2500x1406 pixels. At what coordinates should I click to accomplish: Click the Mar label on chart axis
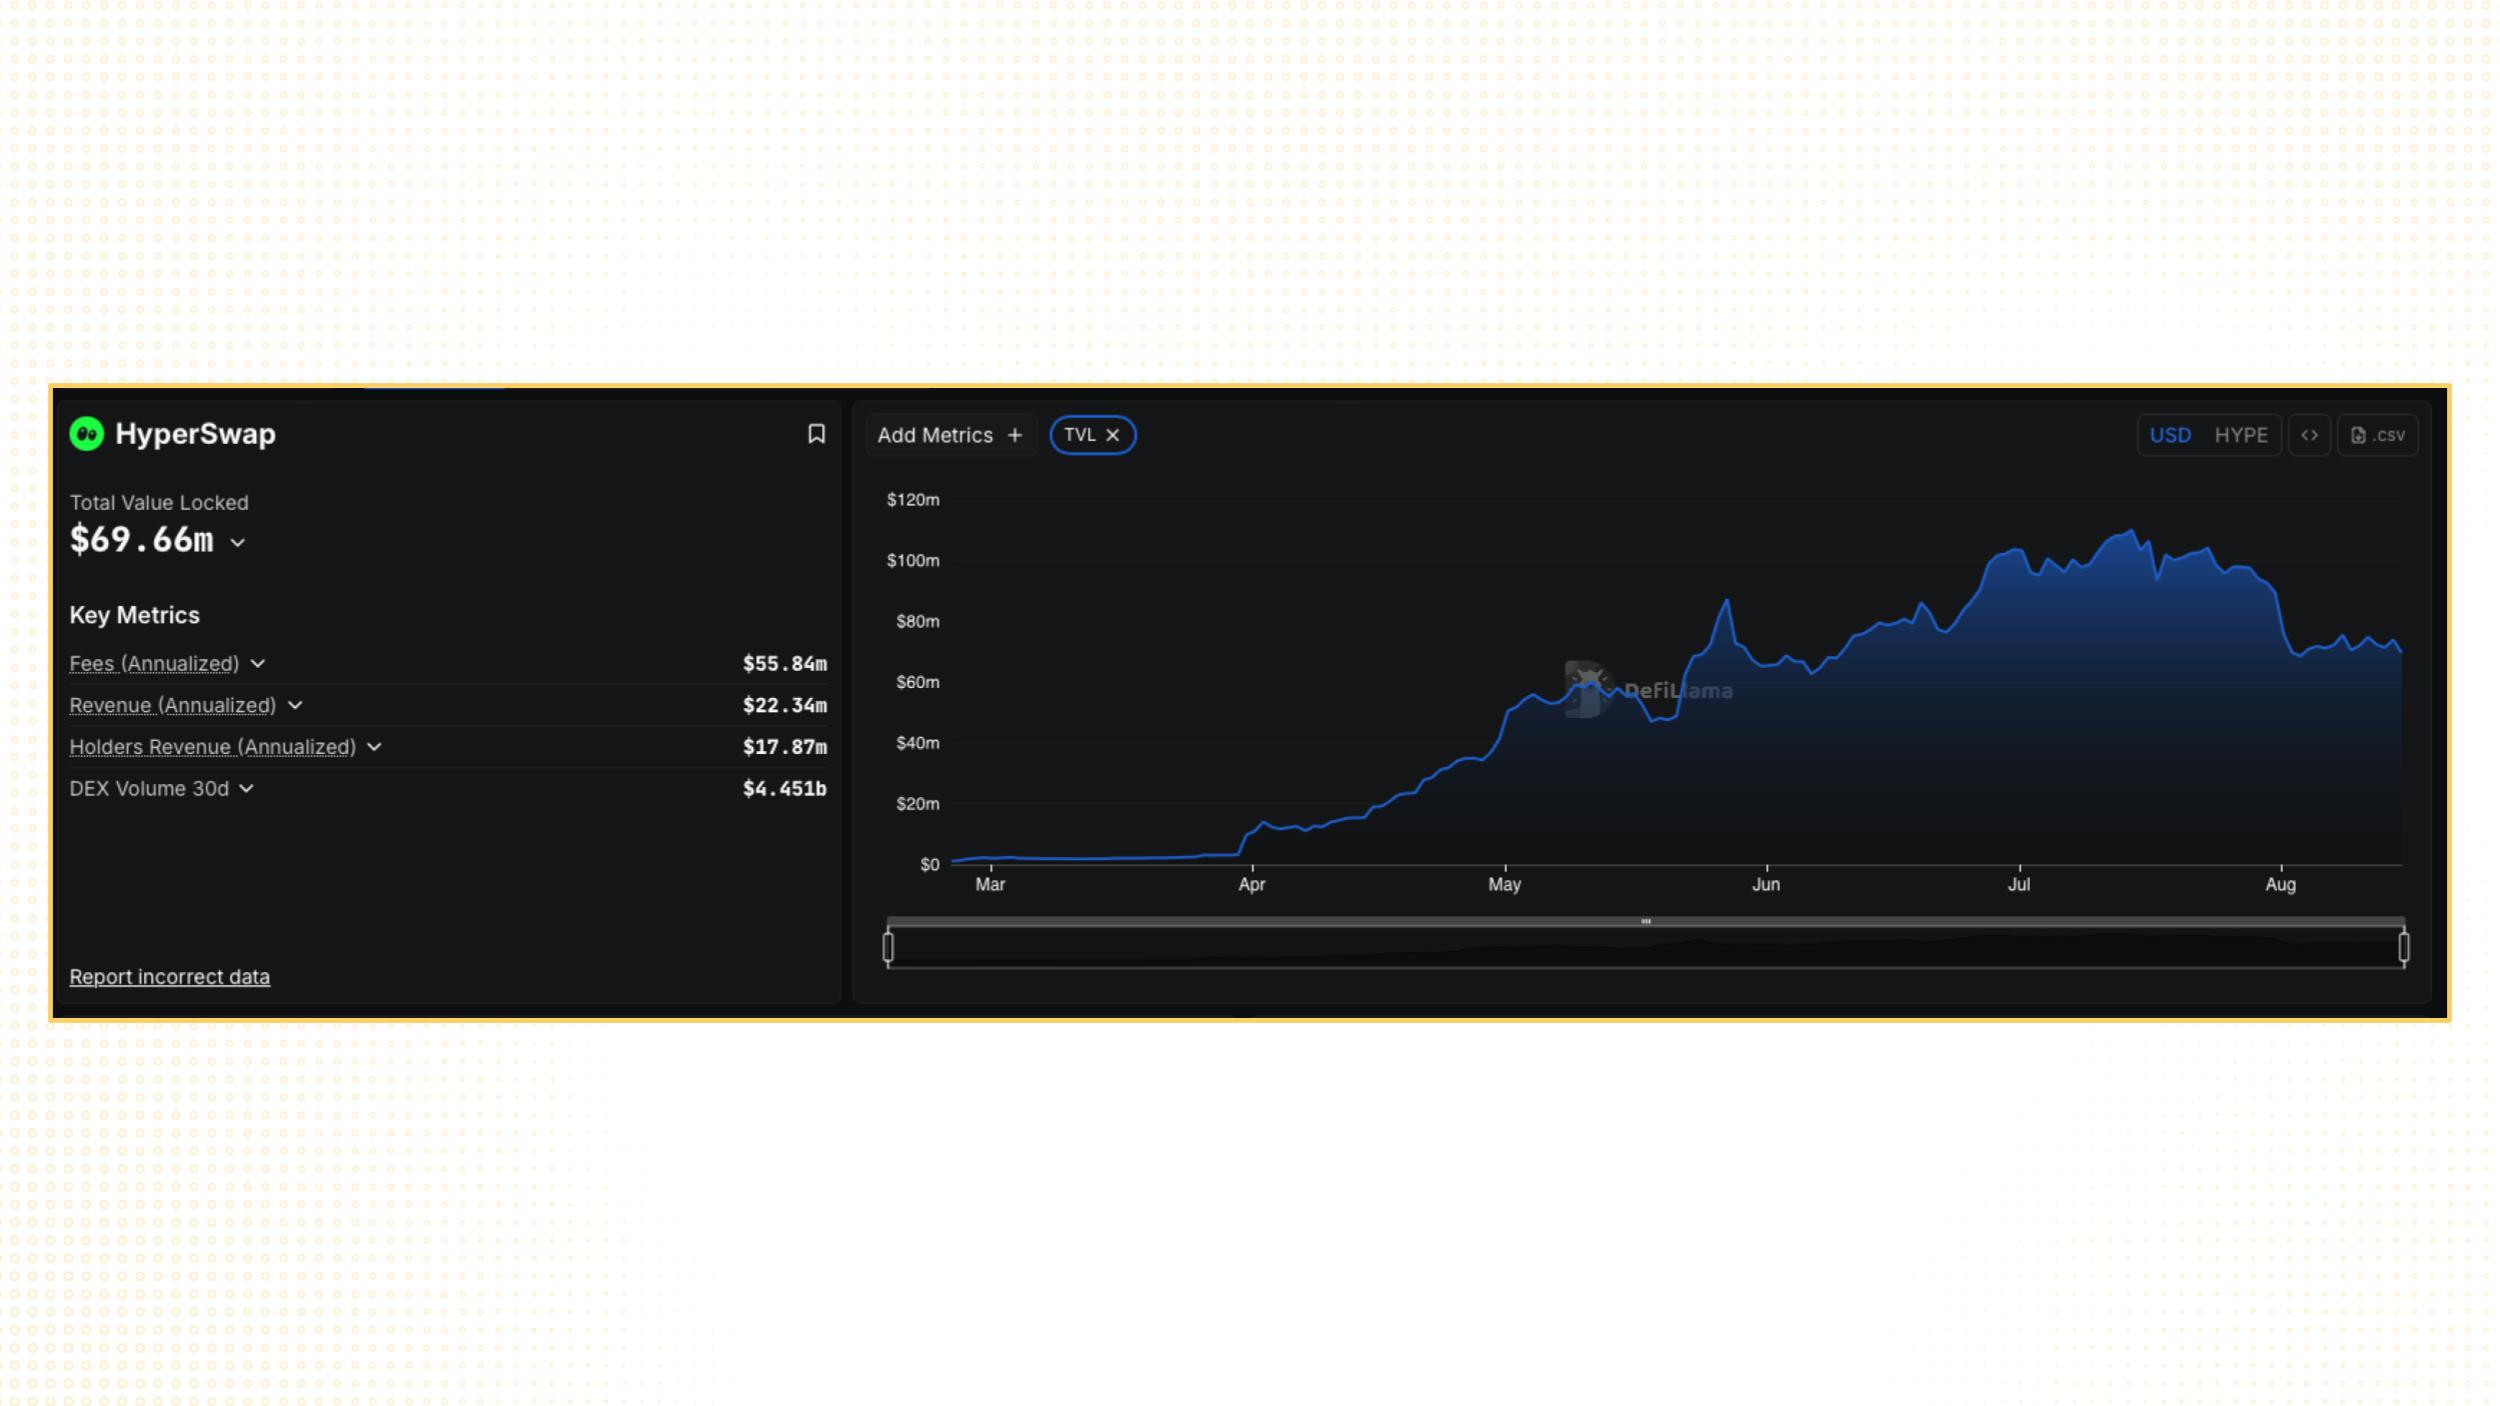(990, 884)
